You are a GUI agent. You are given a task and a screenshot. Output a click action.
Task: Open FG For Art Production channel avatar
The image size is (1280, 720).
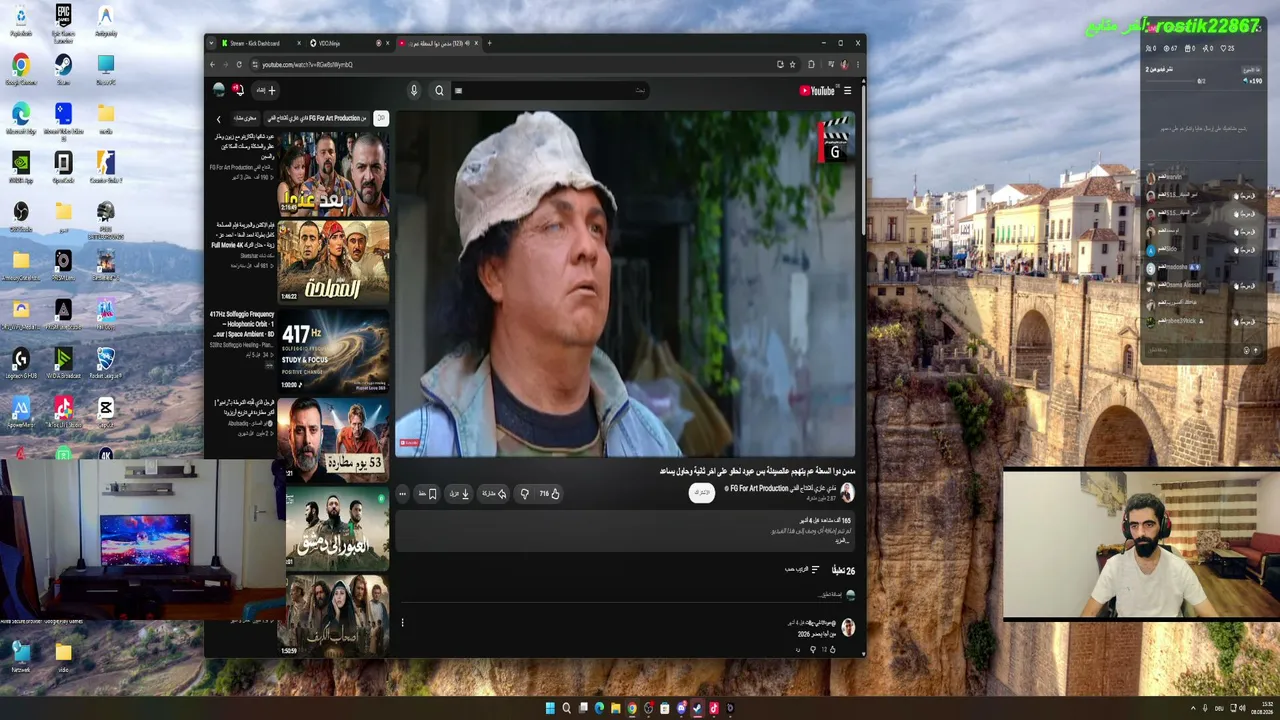coord(847,492)
